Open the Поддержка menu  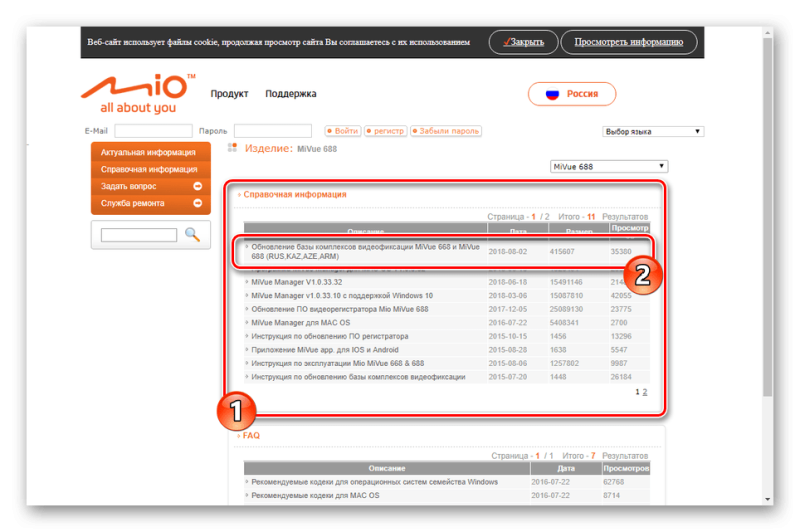[x=290, y=94]
